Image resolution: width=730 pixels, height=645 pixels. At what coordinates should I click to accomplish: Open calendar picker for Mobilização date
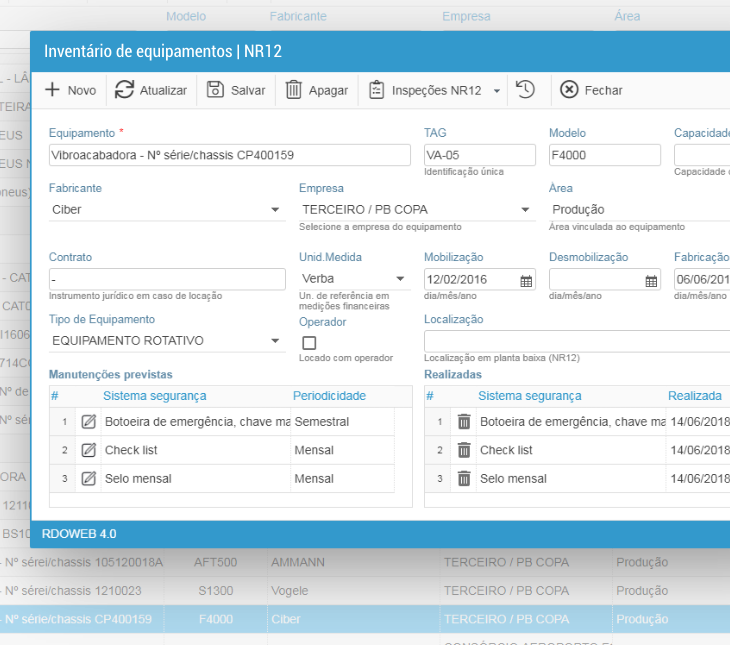(526, 281)
